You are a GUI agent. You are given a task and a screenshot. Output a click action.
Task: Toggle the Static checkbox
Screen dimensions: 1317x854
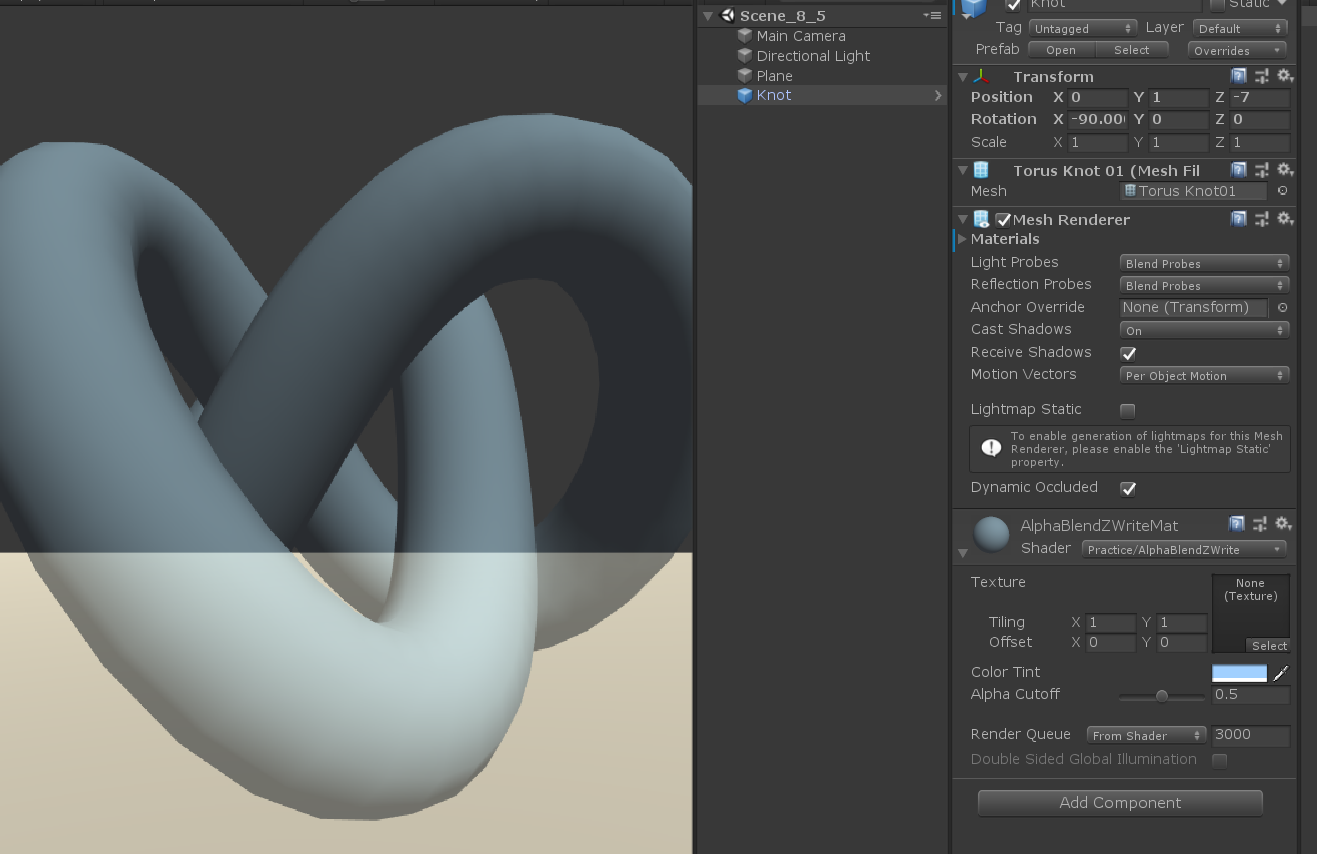tap(1217, 4)
